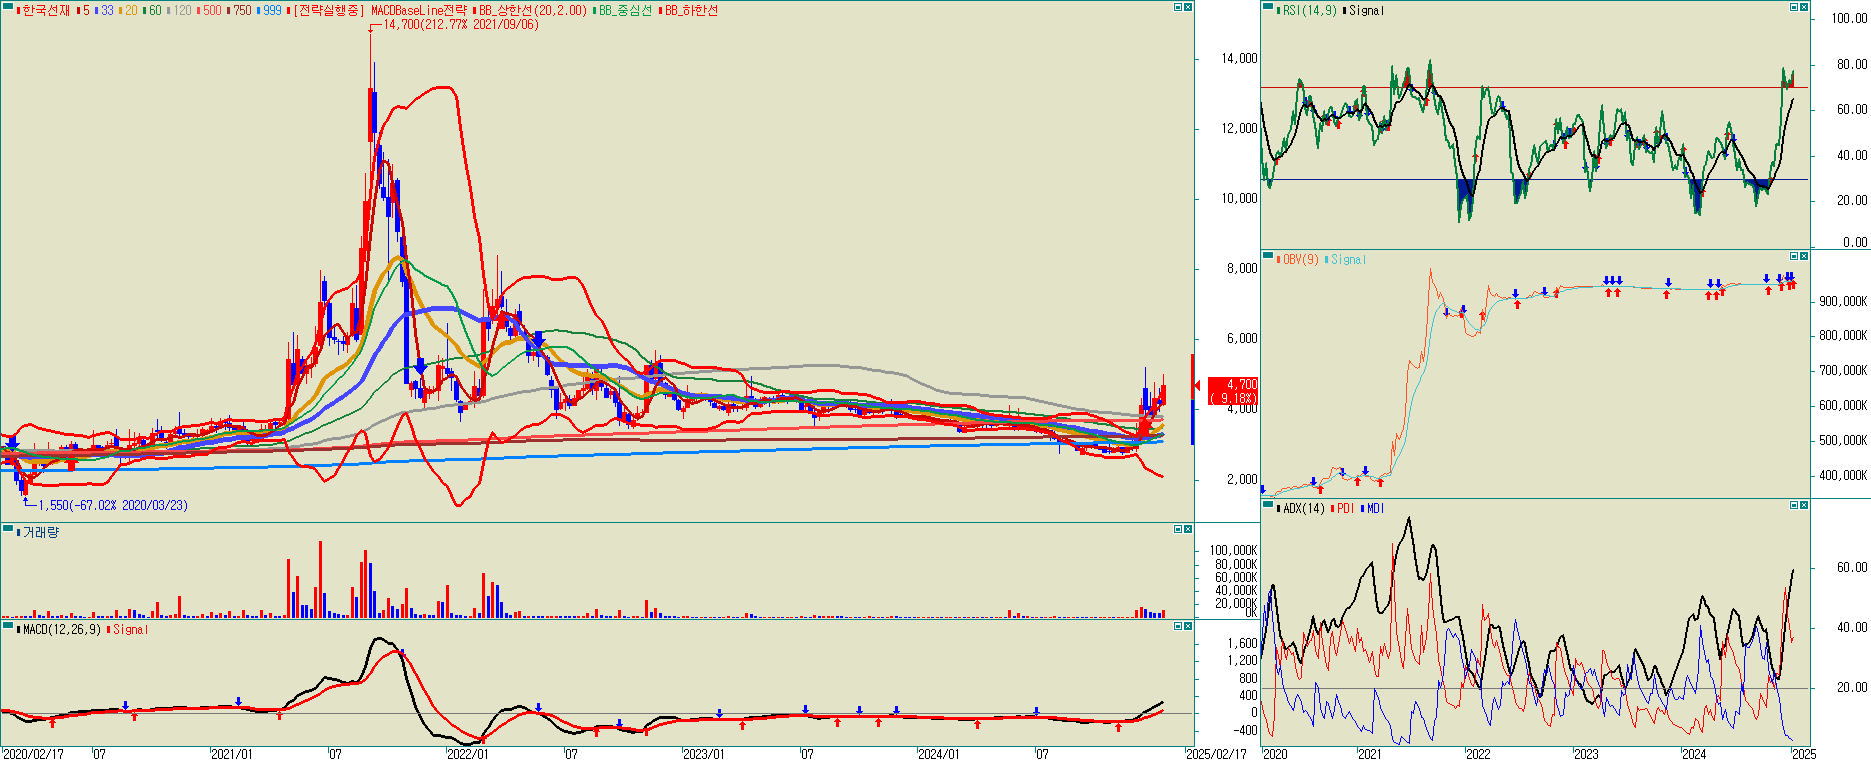Image resolution: width=1871 pixels, height=764 pixels.
Task: Close the 거래량 volume panel
Action: coord(1188,529)
